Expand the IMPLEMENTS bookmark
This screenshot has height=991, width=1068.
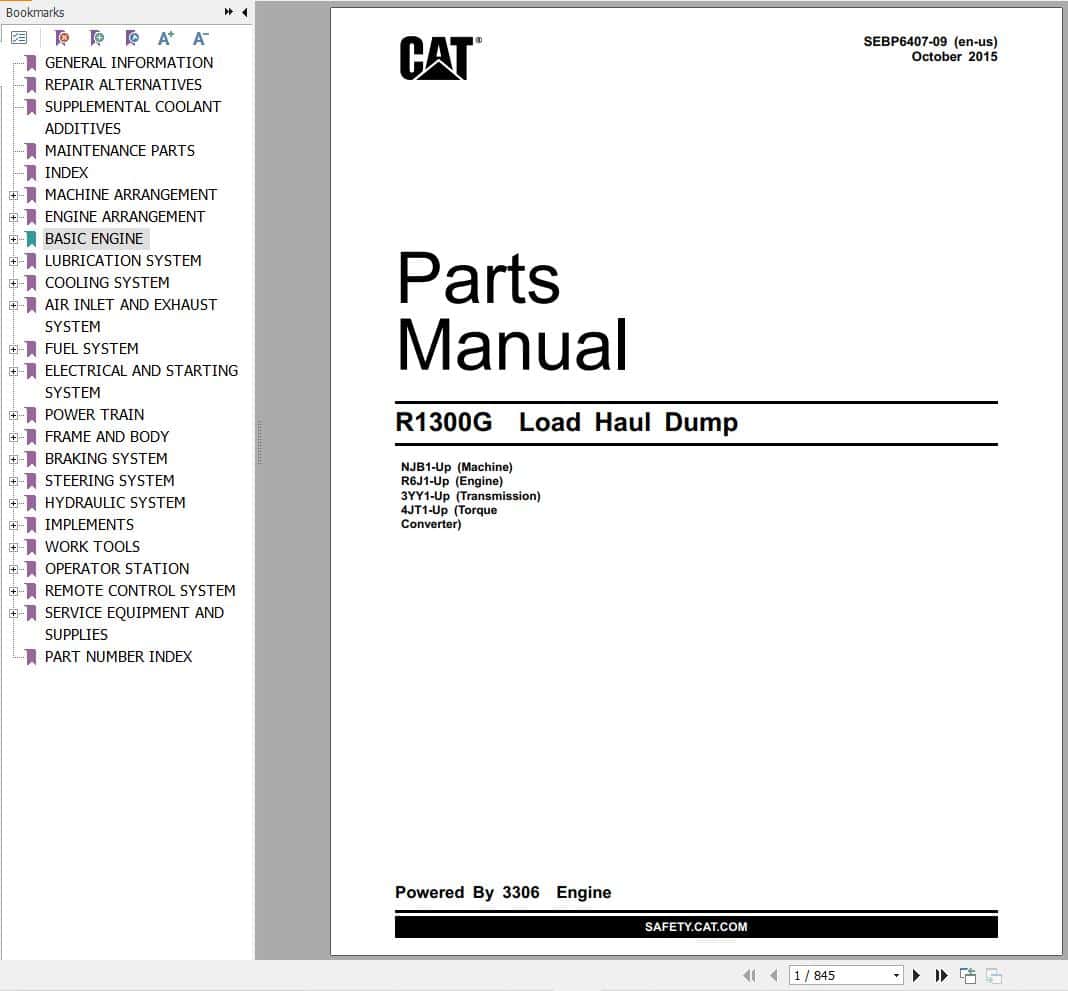point(13,525)
